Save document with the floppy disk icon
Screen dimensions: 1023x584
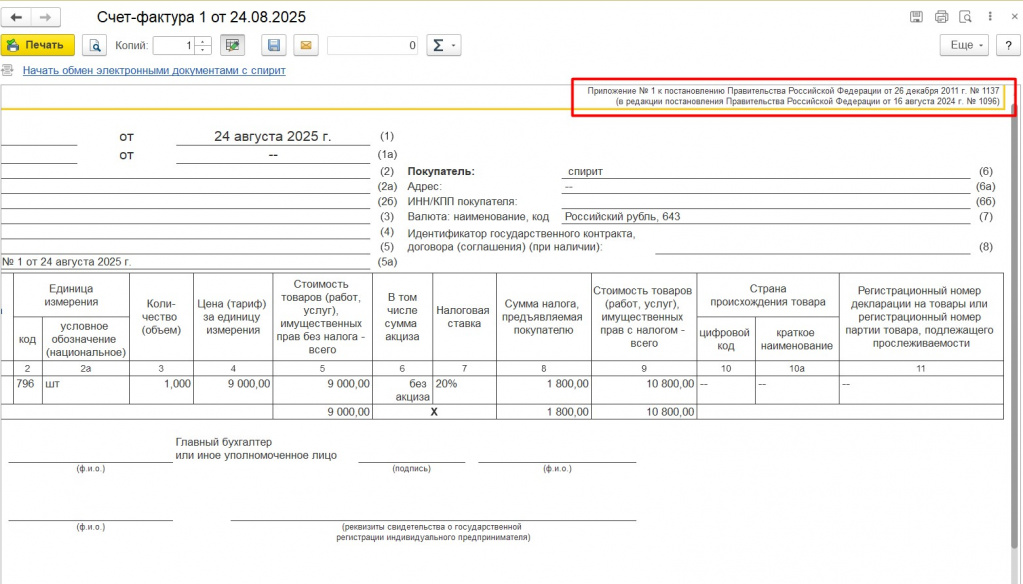274,45
